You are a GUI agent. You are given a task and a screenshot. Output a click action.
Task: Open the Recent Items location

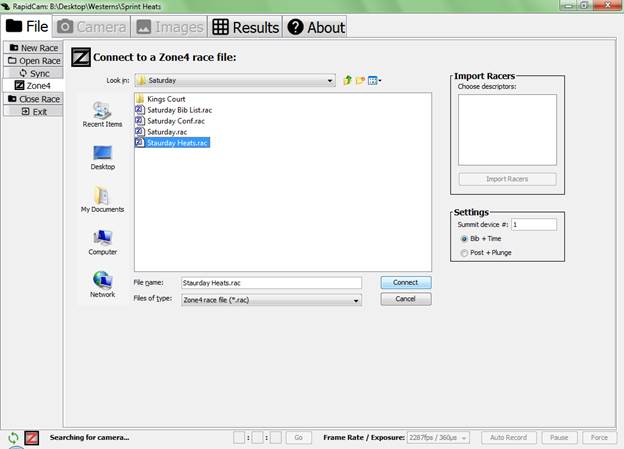(102, 113)
